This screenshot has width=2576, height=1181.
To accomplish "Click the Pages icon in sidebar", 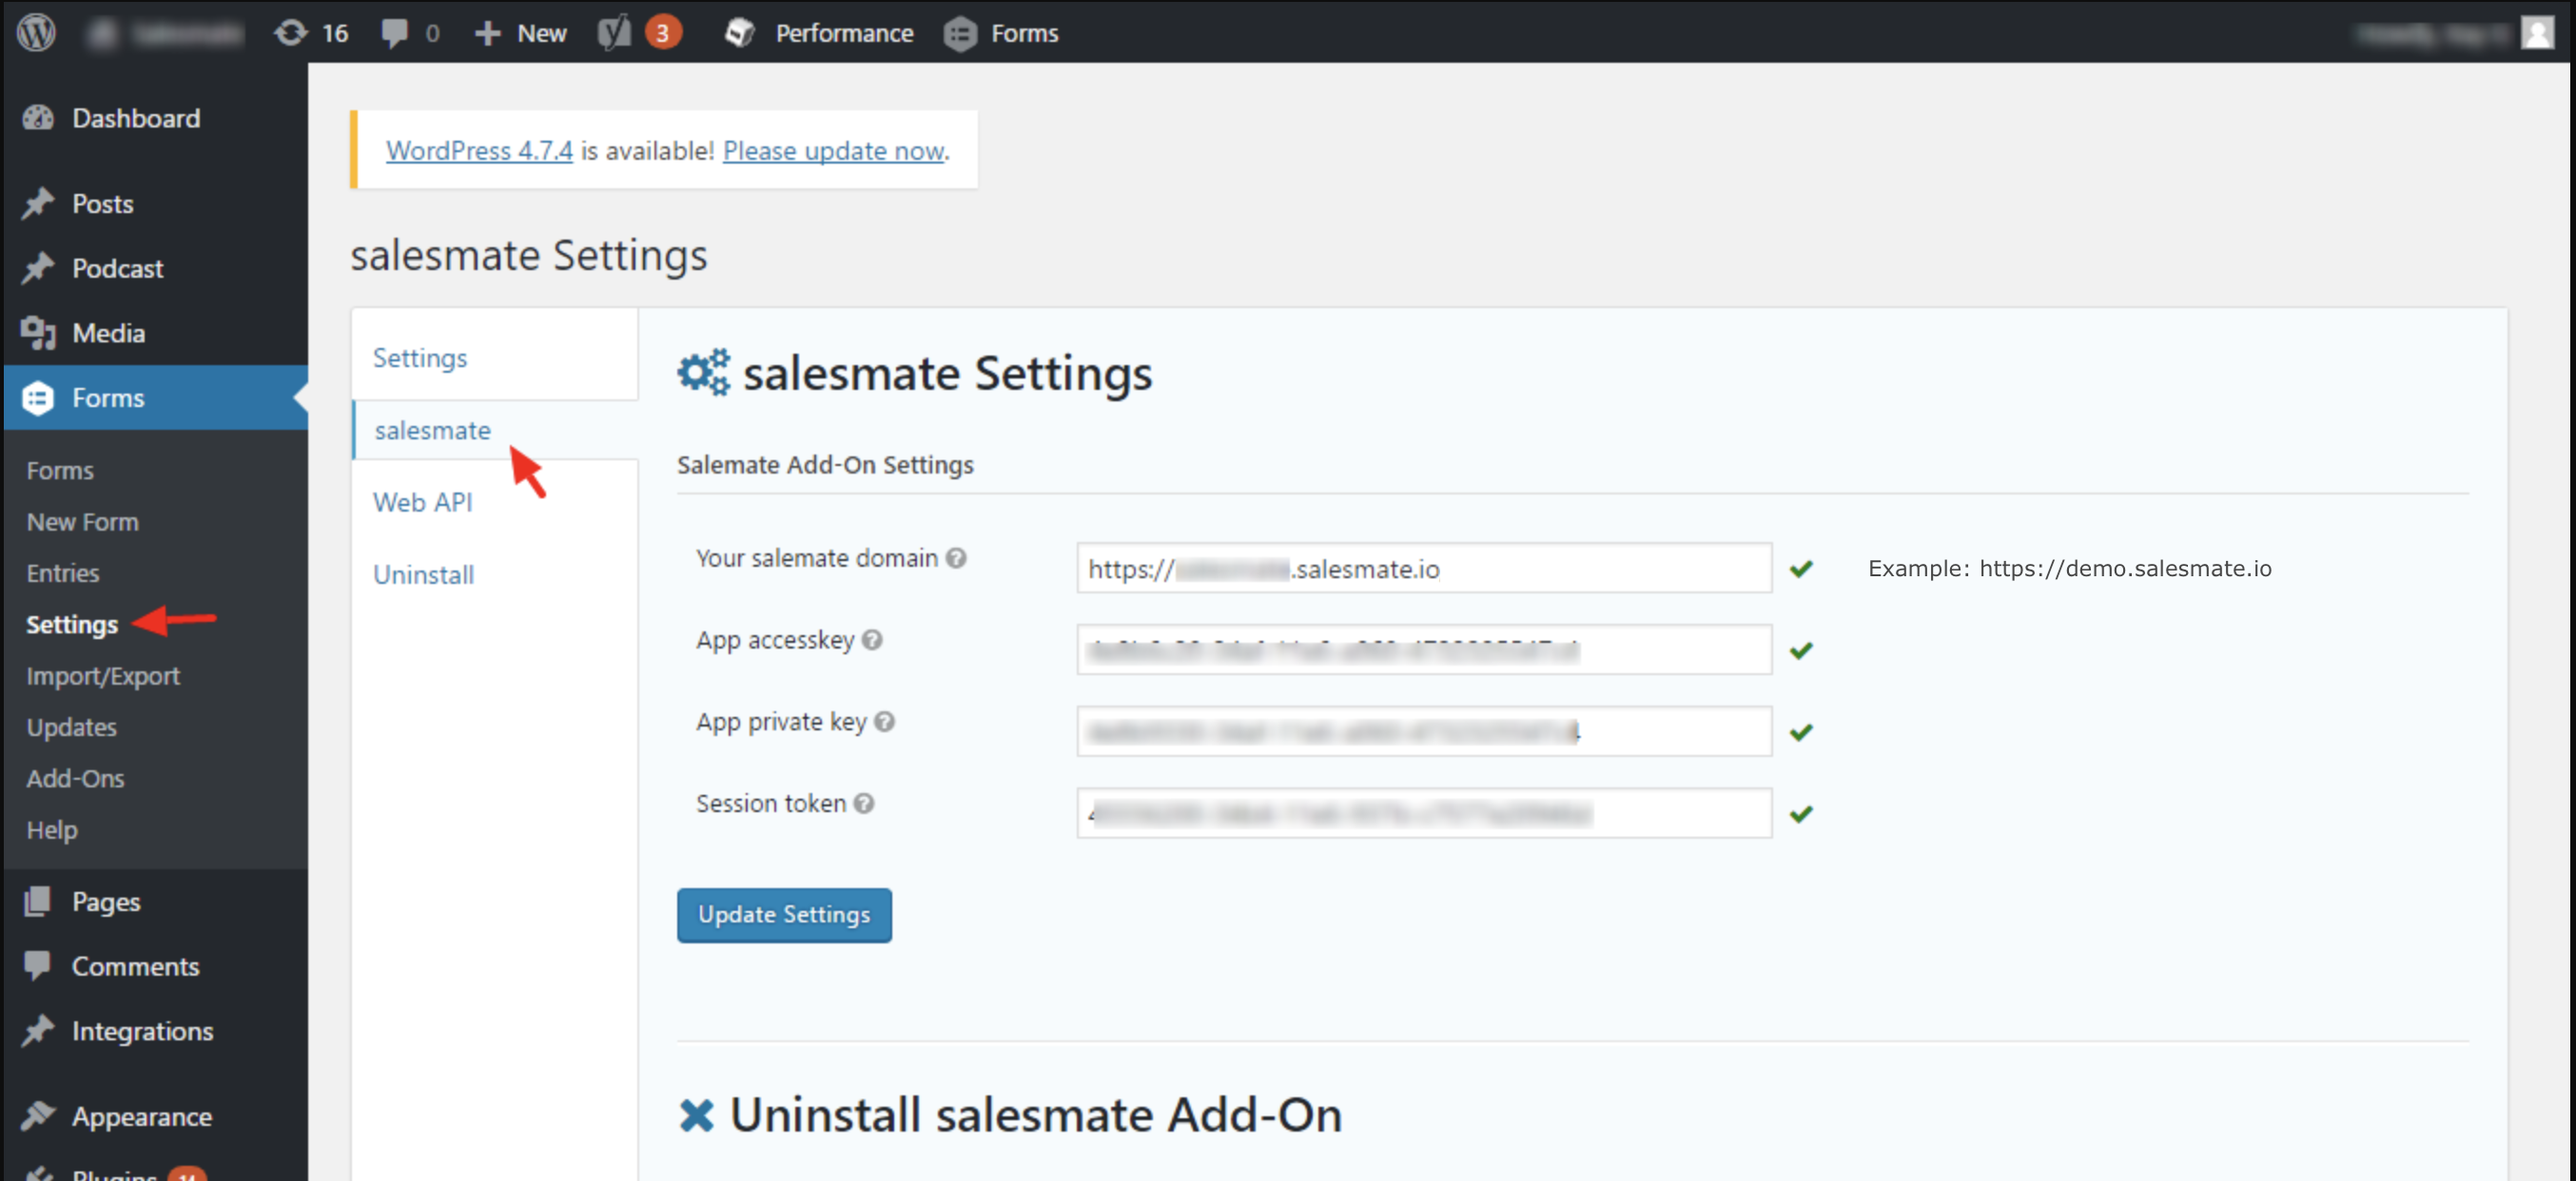I will tap(38, 902).
